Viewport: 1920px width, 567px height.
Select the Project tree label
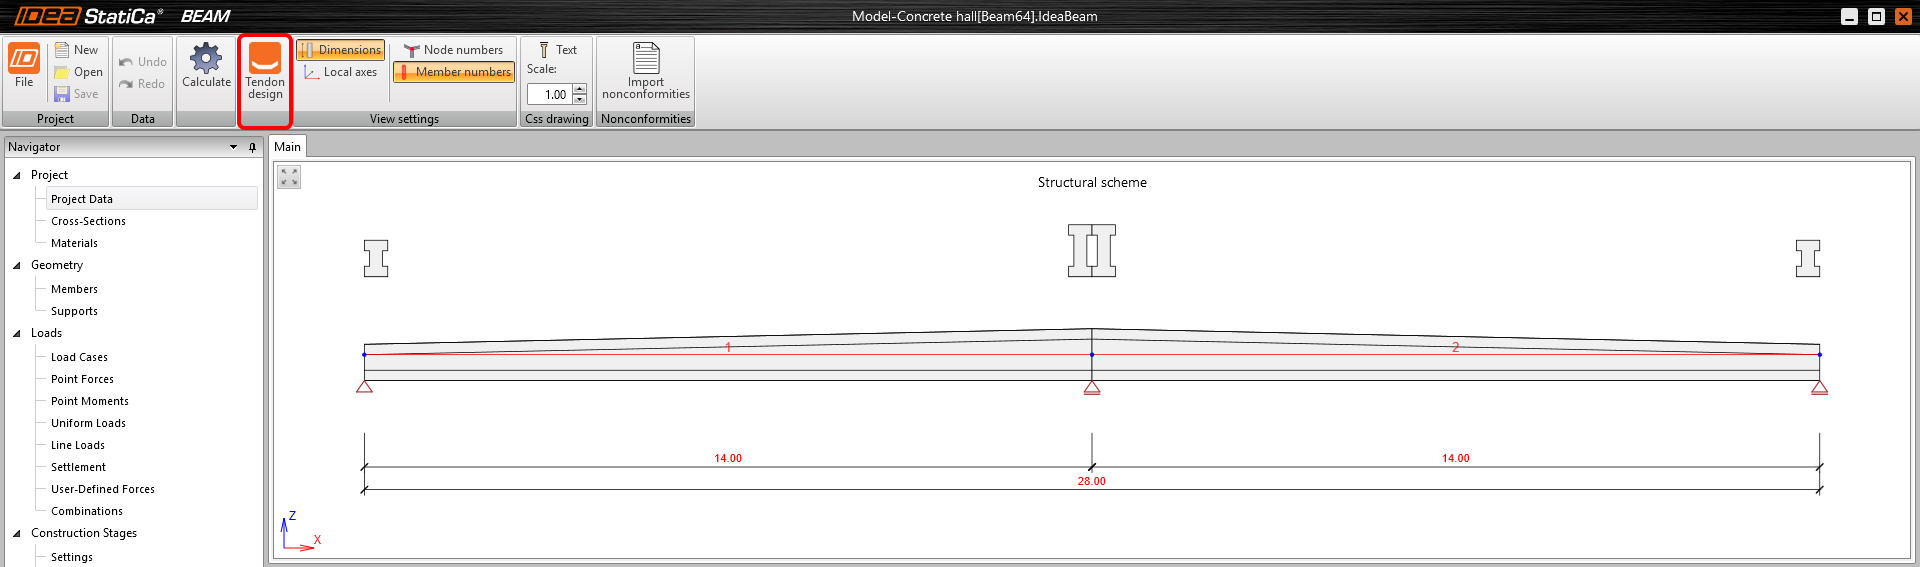coord(49,175)
